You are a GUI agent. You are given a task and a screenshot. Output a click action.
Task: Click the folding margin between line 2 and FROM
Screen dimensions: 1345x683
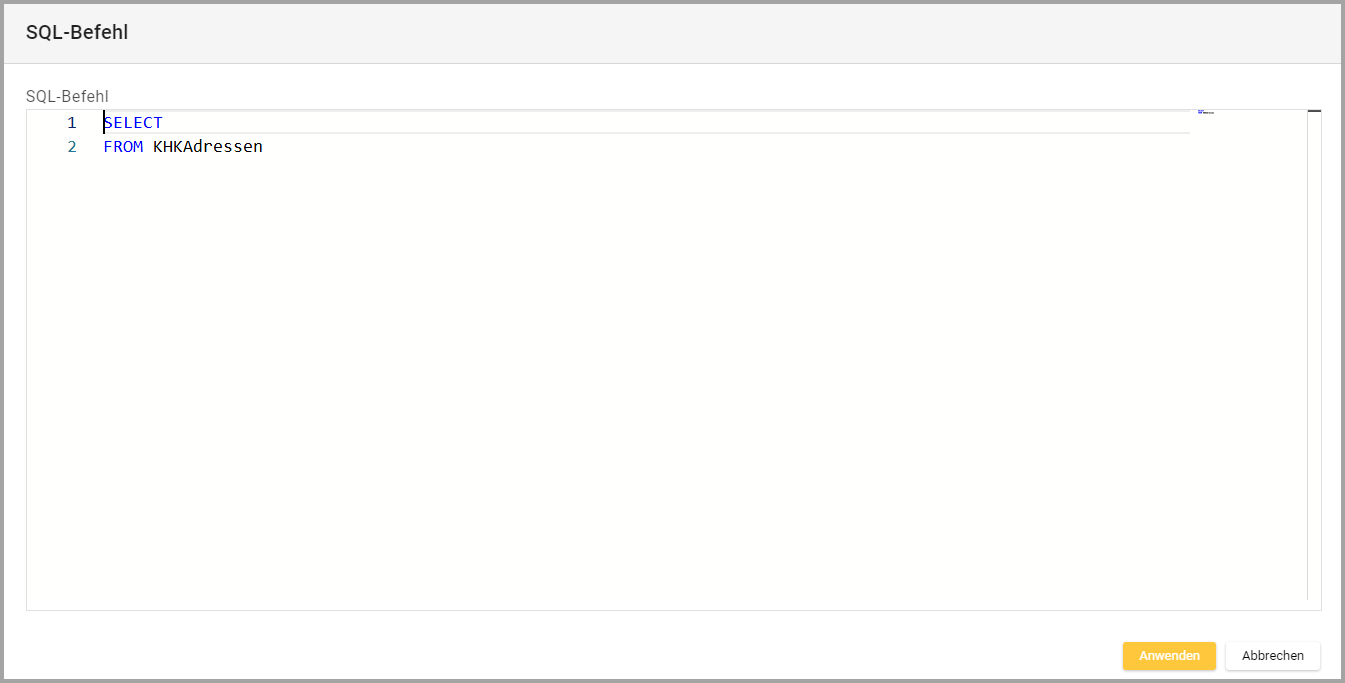[x=90, y=147]
